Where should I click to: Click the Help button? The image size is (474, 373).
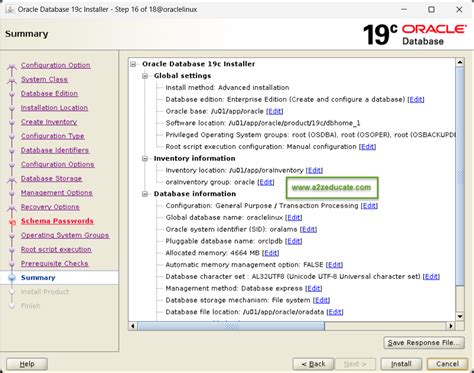tap(27, 364)
